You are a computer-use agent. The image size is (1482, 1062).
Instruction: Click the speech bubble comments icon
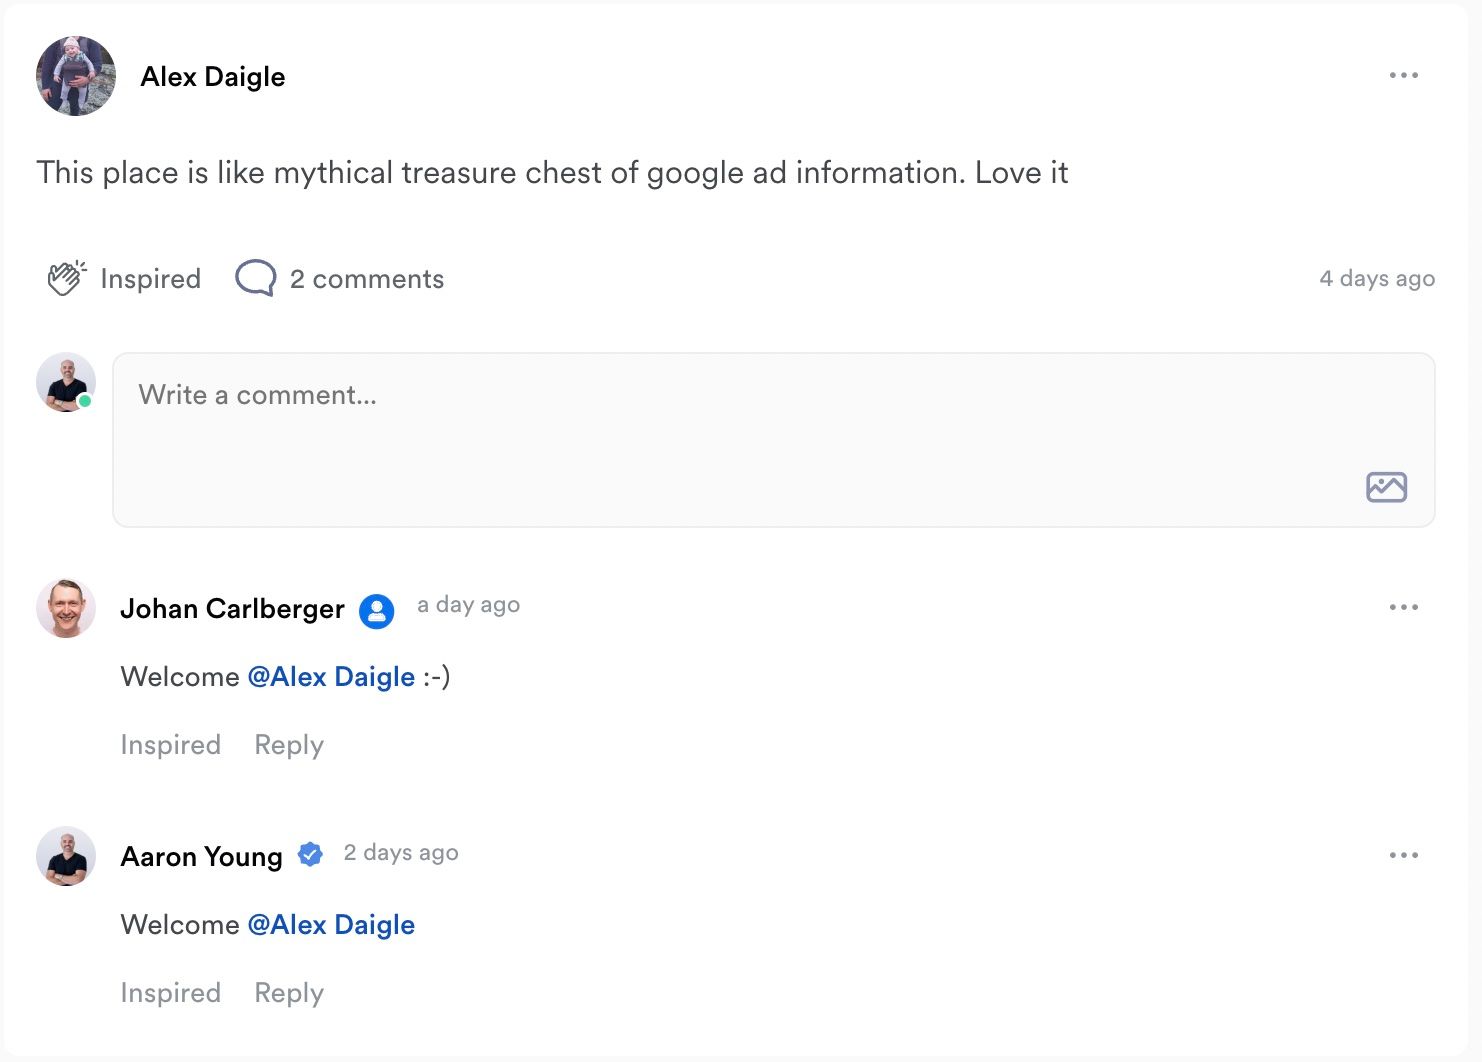pos(255,278)
